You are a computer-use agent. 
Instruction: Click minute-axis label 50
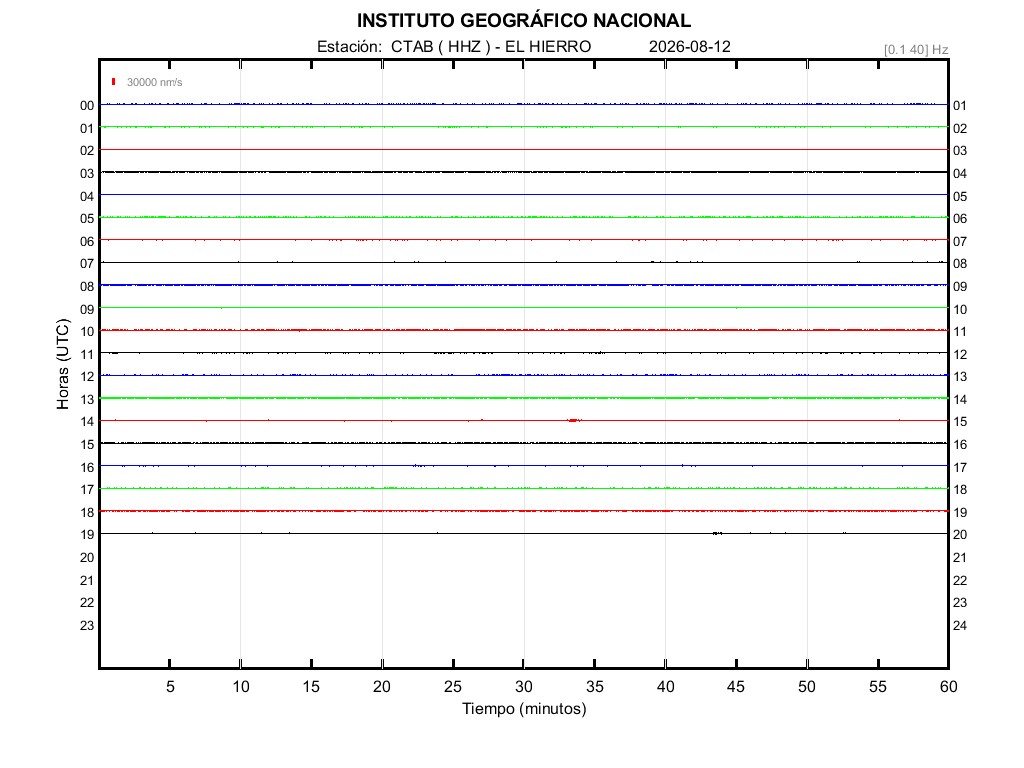click(807, 687)
